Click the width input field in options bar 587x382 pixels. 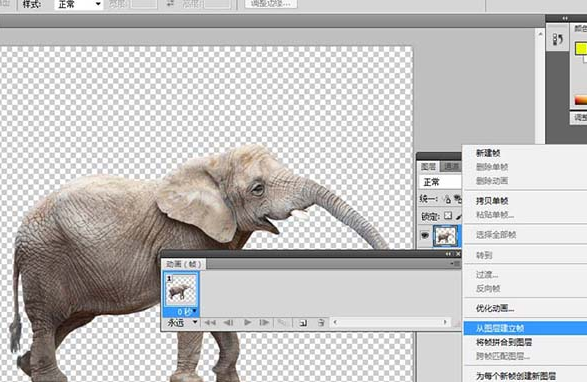(144, 4)
